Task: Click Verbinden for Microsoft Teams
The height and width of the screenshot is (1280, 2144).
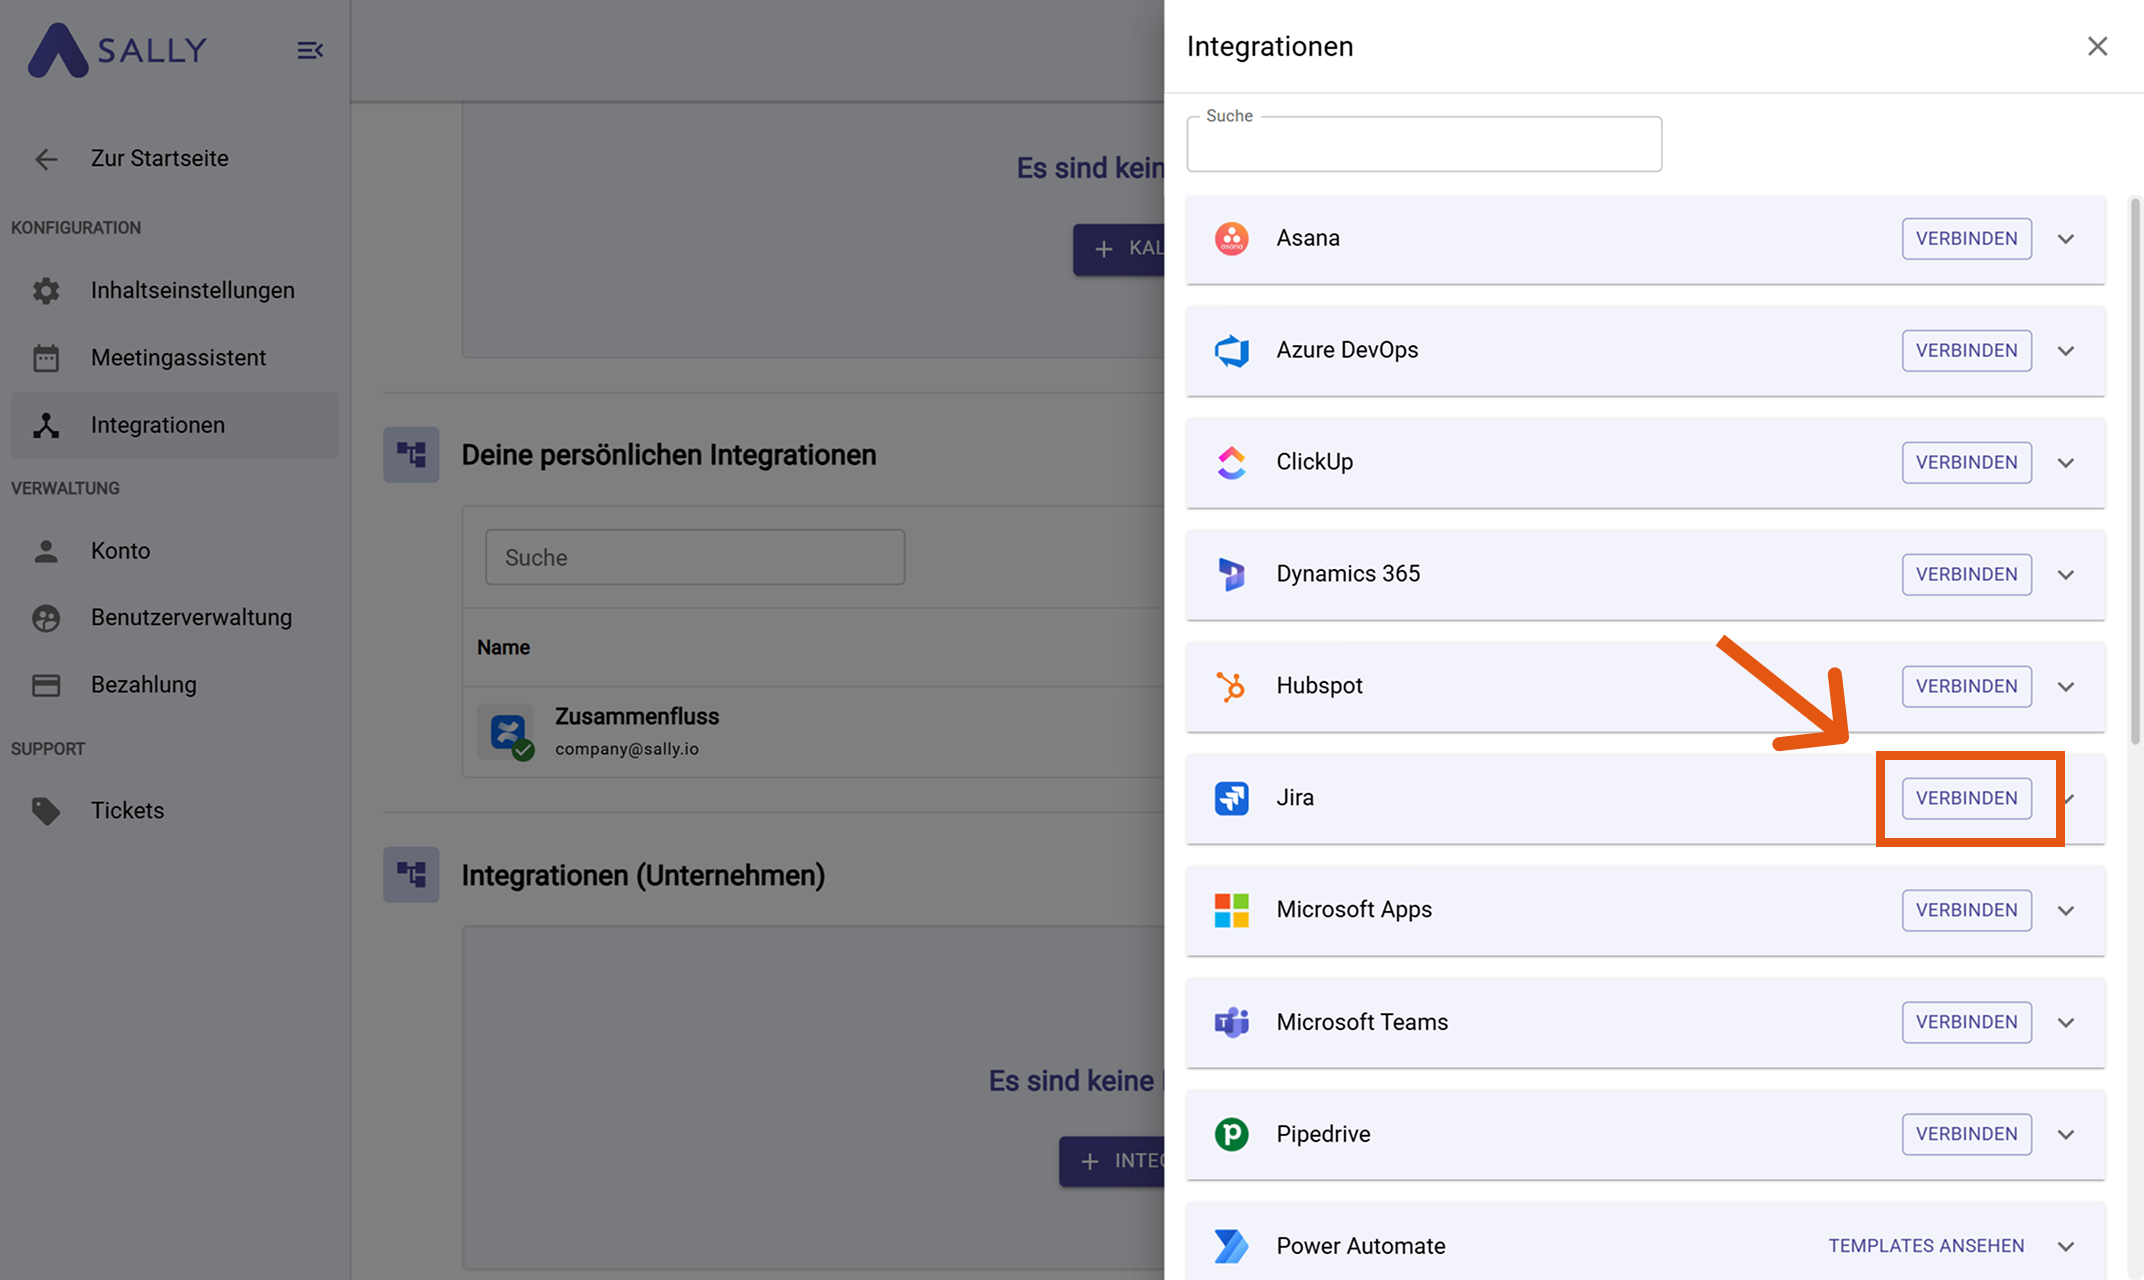Action: pyautogui.click(x=1966, y=1023)
